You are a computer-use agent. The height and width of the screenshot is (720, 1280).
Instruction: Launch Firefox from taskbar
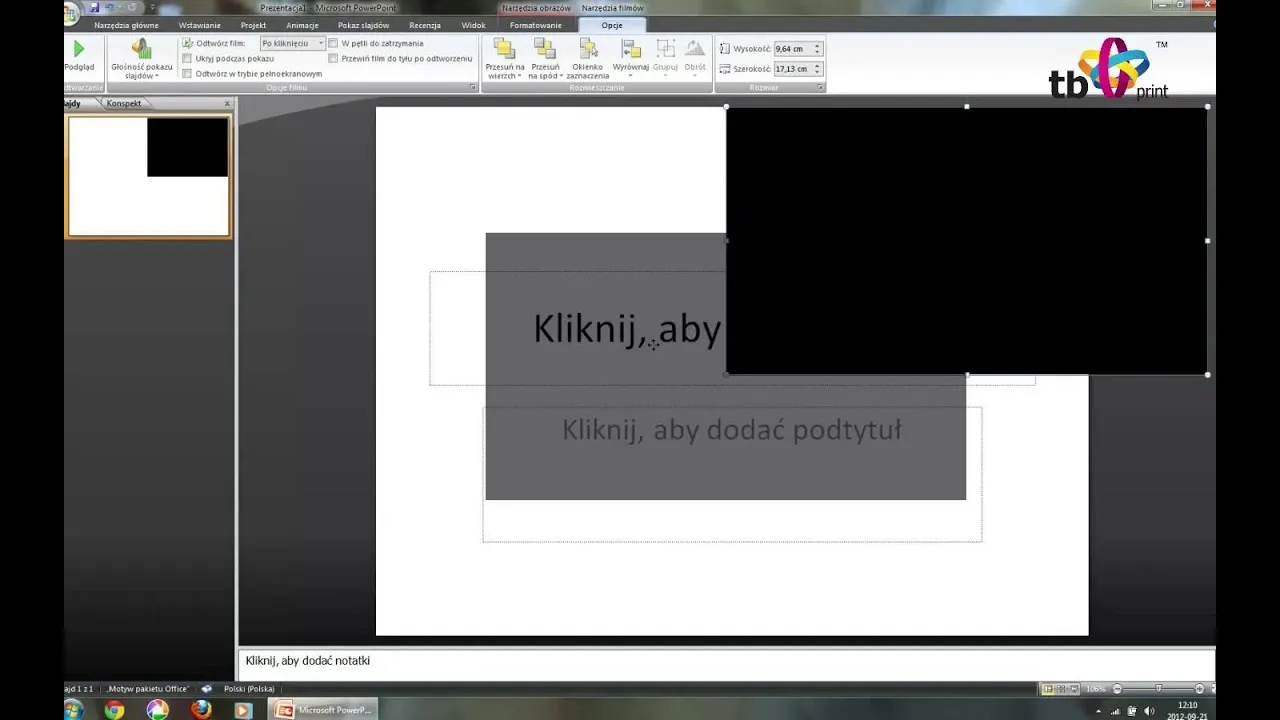(201, 710)
